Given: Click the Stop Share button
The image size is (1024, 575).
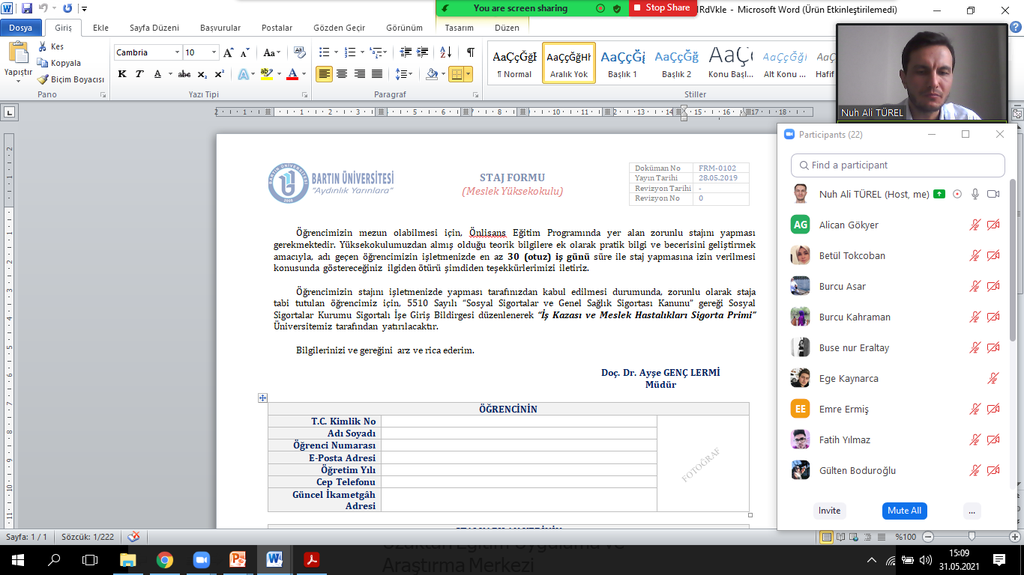Looking at the screenshot, I should tap(660, 8).
